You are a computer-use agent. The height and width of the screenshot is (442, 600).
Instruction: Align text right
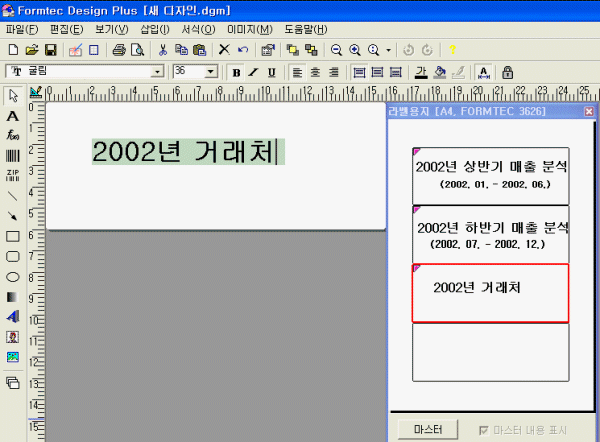pyautogui.click(x=334, y=72)
